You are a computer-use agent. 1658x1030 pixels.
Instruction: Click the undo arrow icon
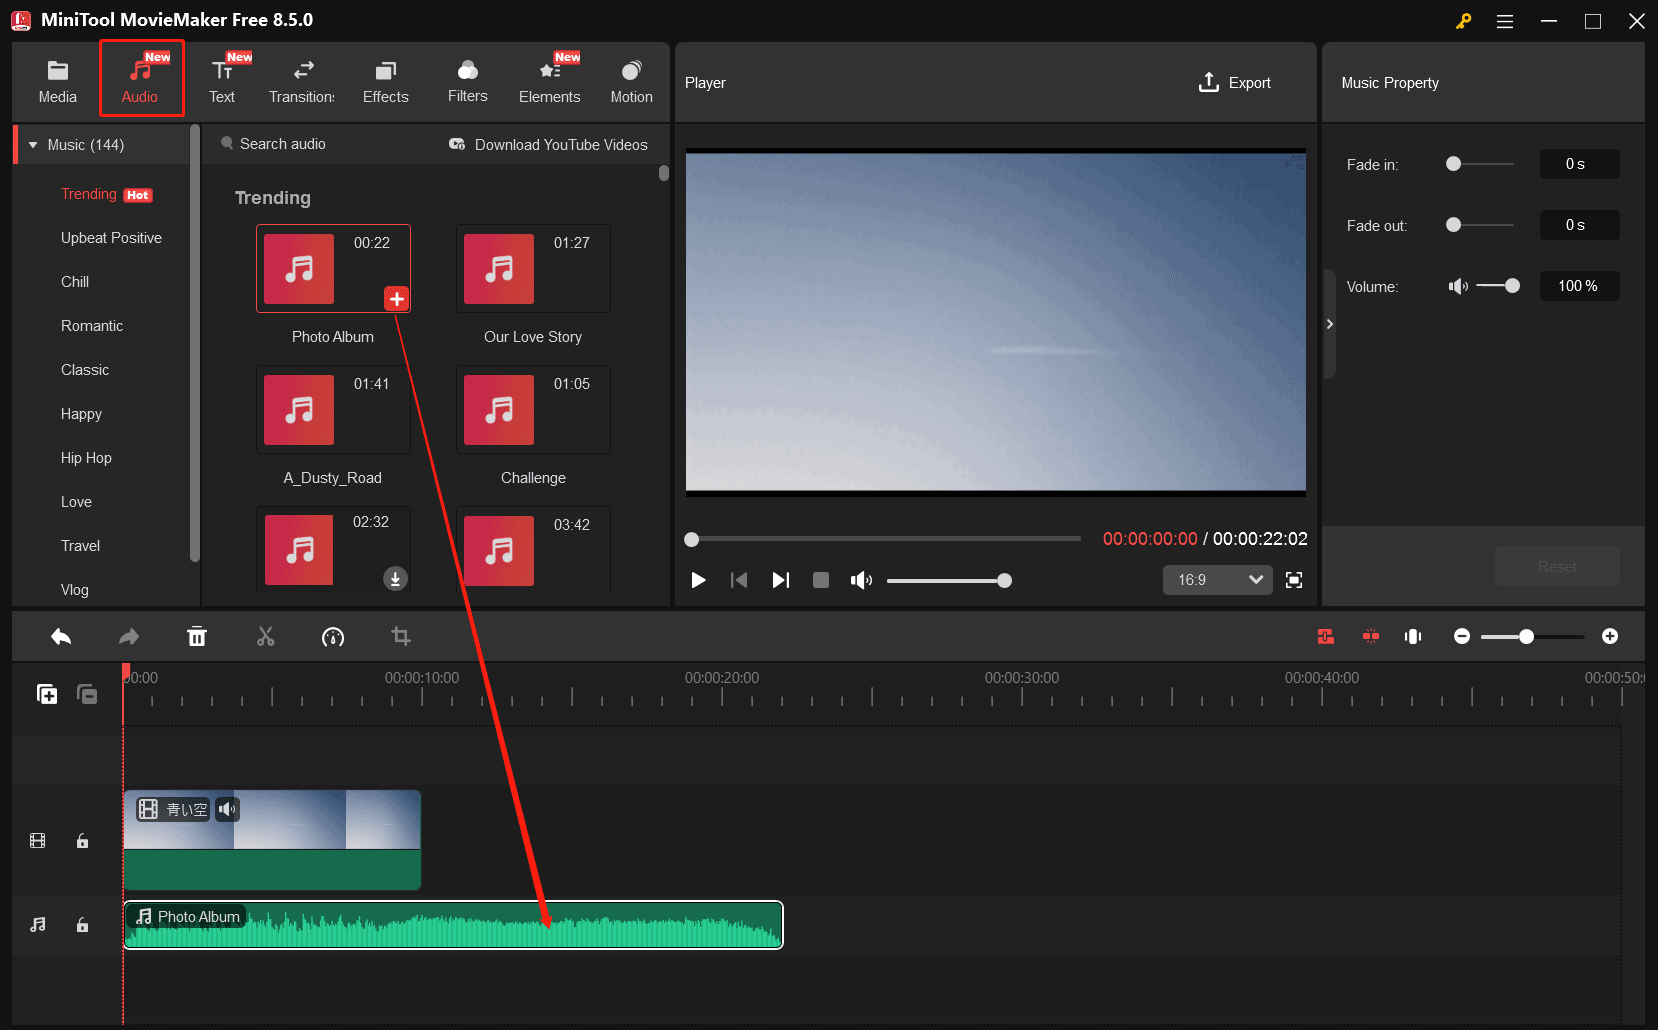60,636
